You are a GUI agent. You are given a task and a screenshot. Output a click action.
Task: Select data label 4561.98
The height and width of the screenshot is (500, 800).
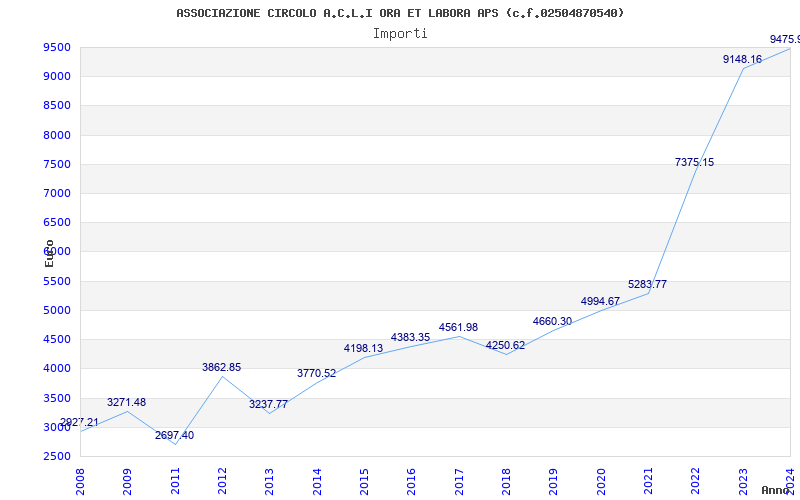[458, 328]
